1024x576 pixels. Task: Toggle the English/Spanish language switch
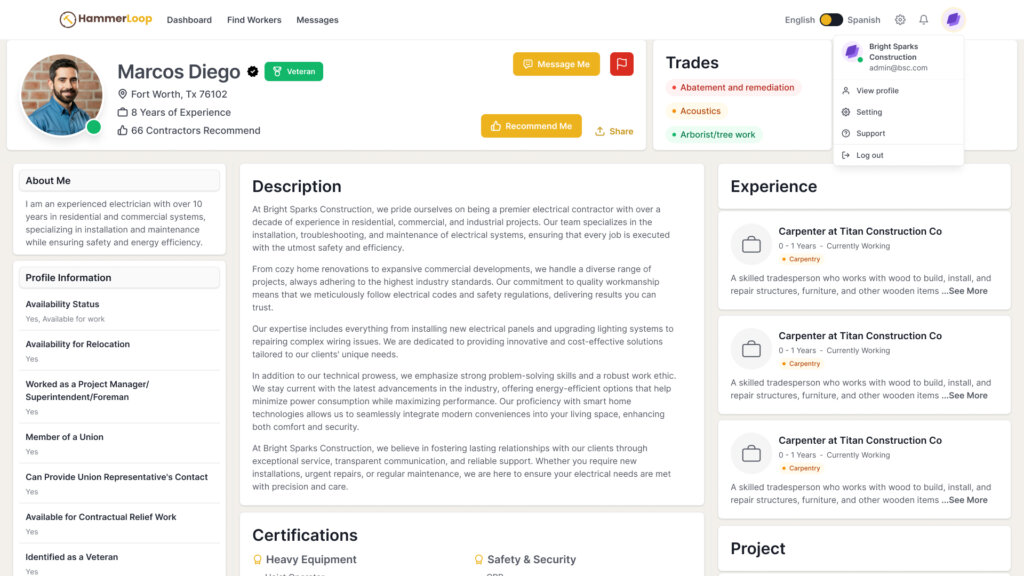tap(831, 20)
